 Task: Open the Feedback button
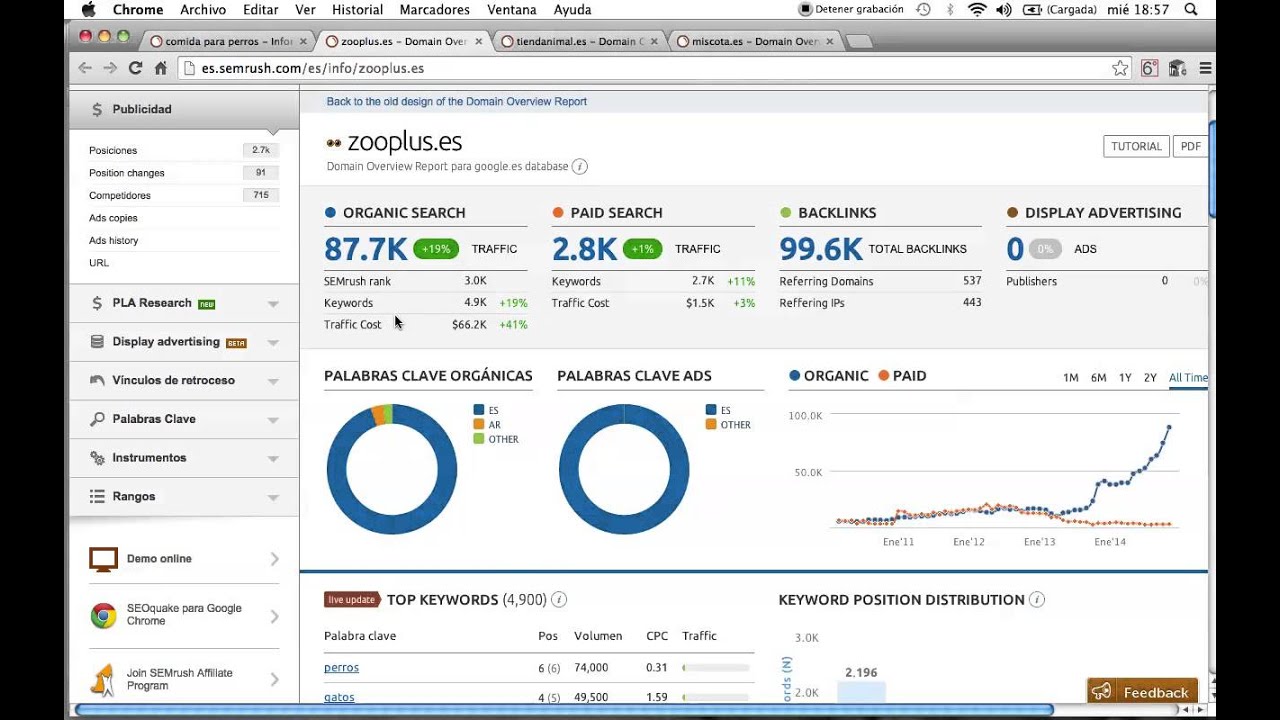pos(1142,691)
